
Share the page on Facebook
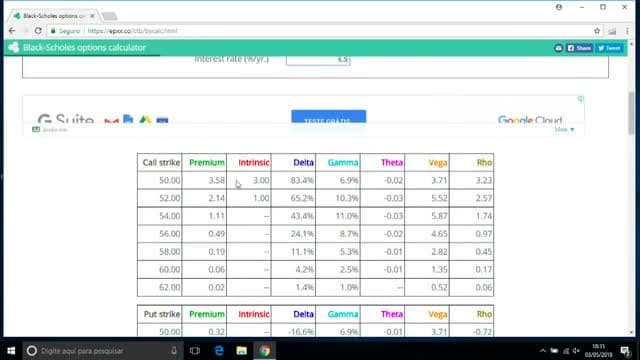pyautogui.click(x=579, y=48)
